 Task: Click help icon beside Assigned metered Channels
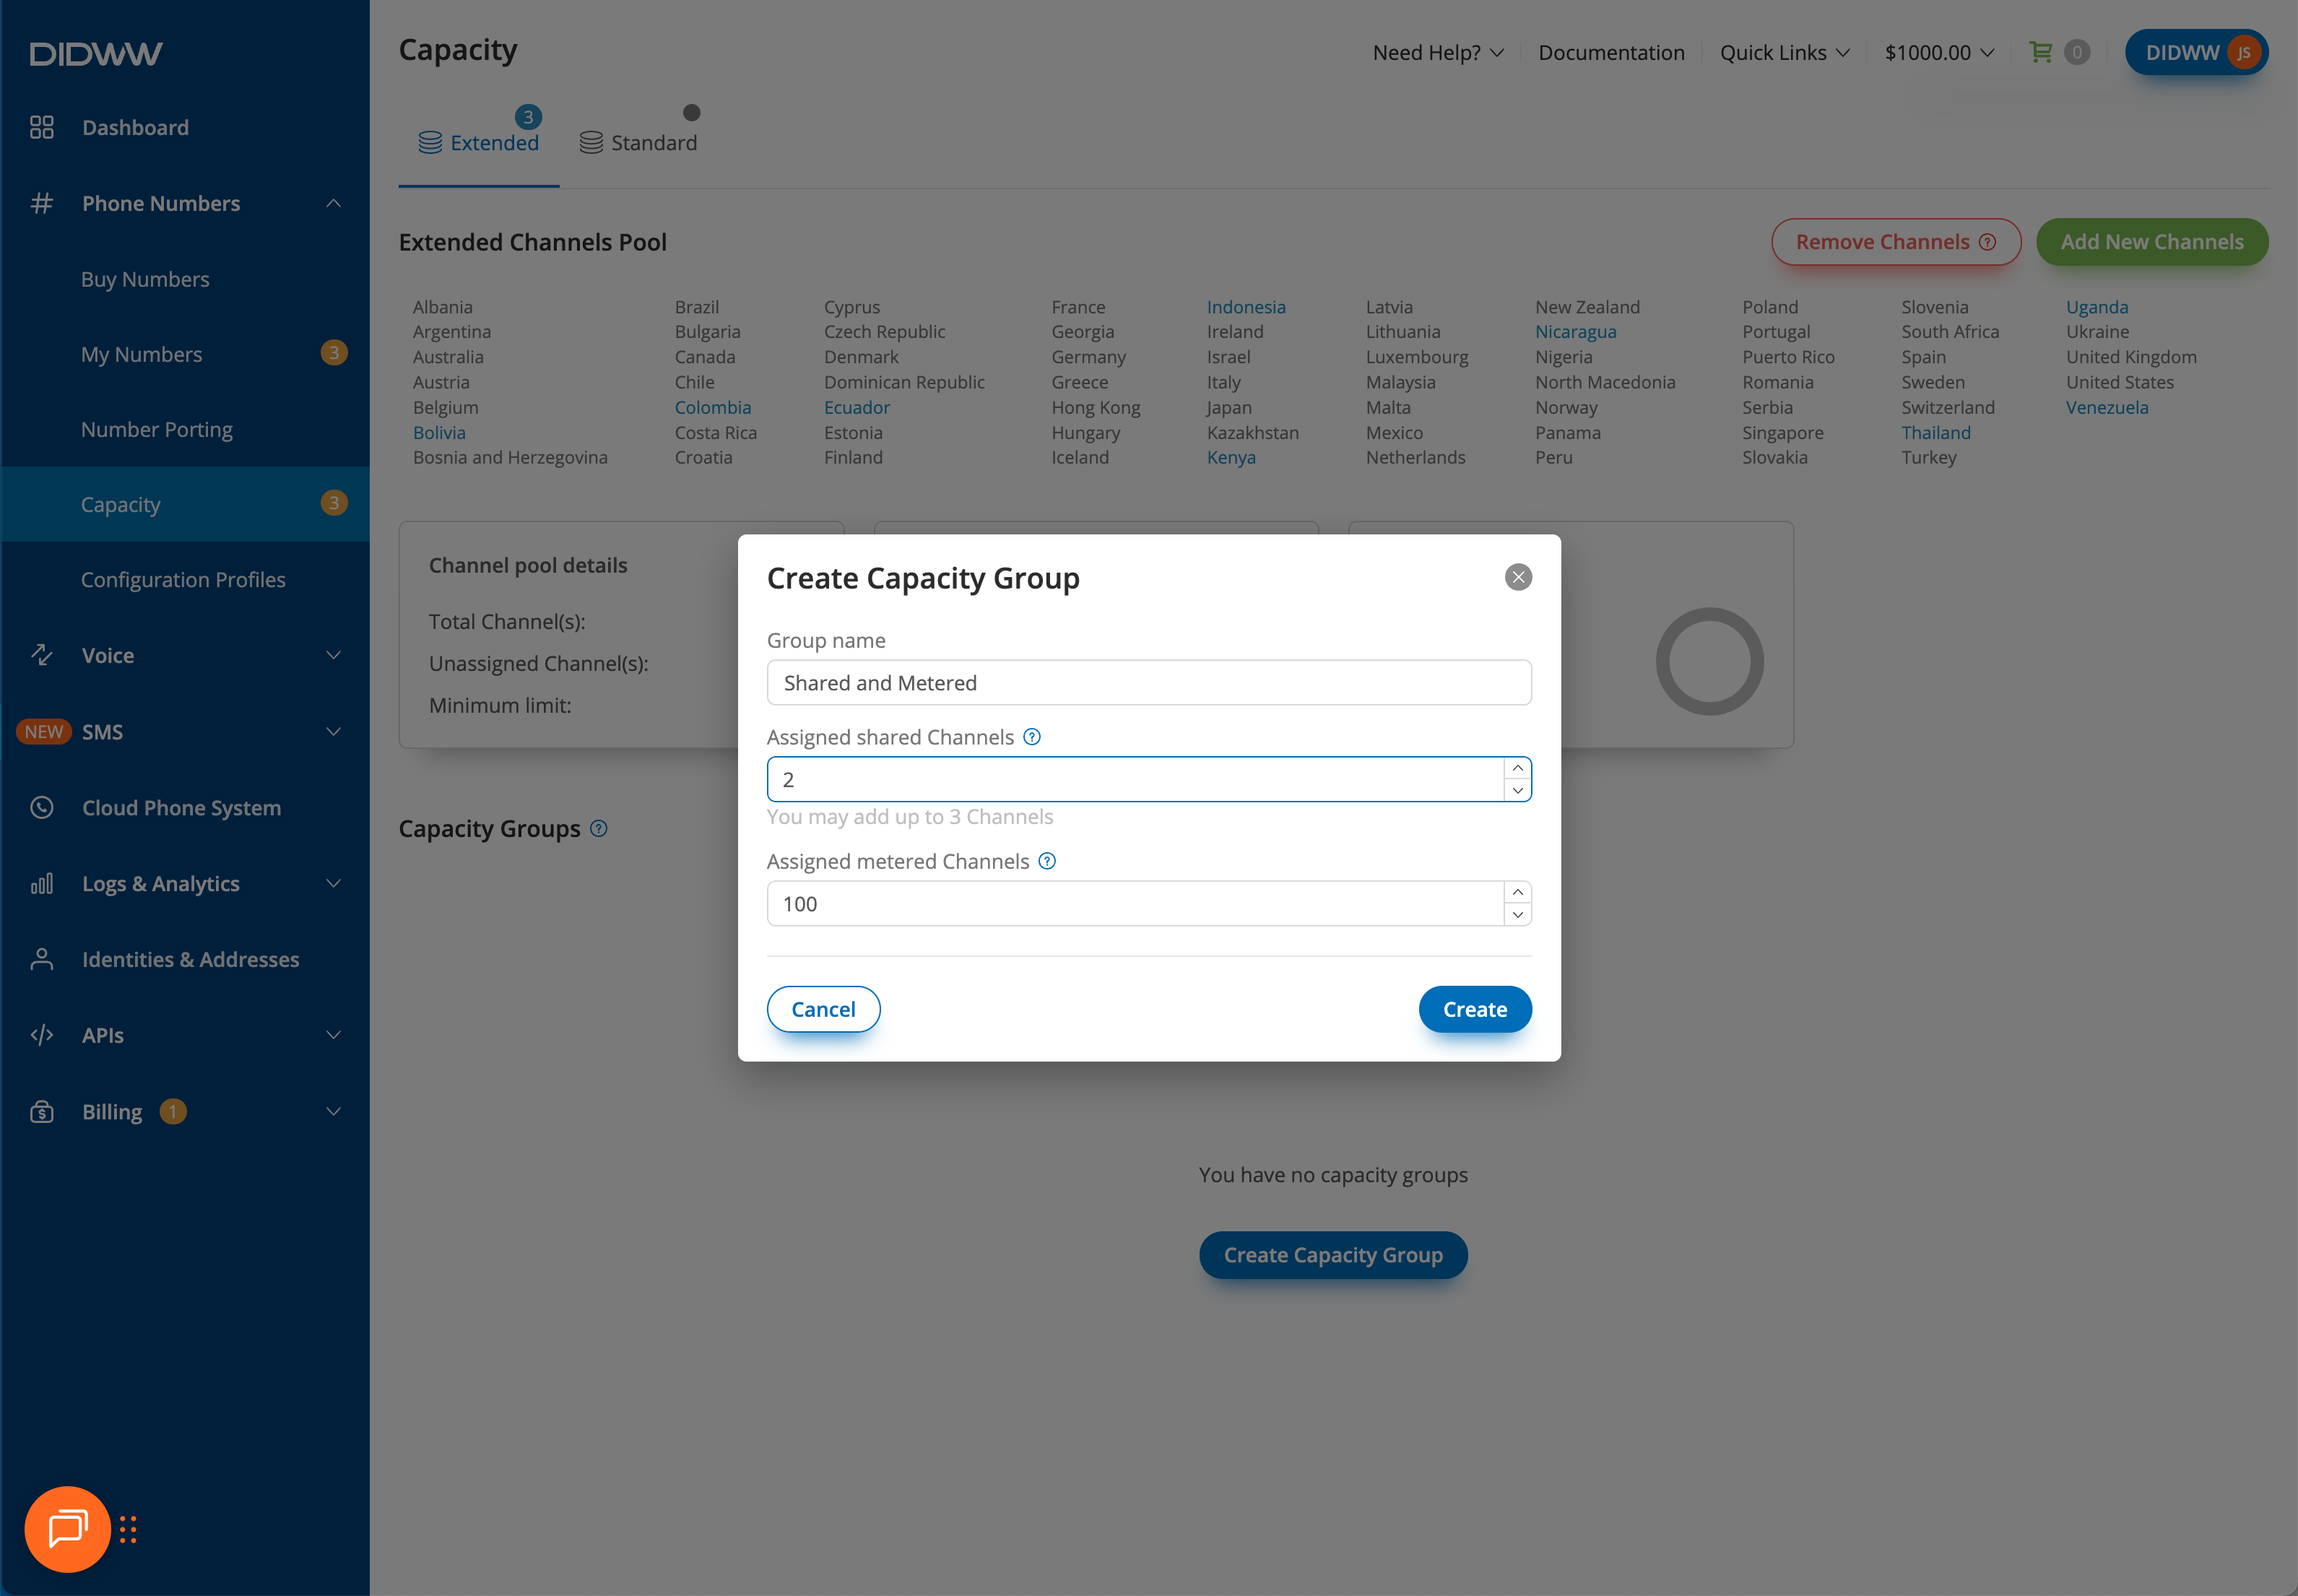(x=1047, y=861)
